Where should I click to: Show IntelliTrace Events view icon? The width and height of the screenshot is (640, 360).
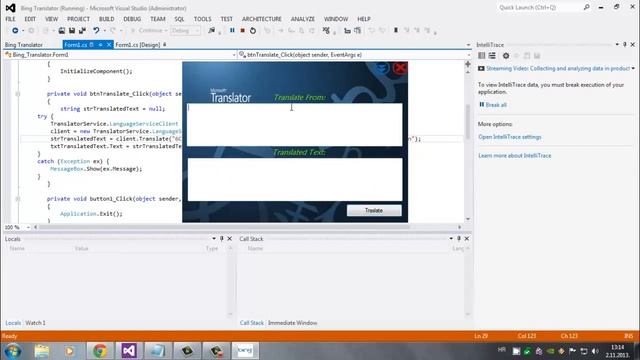pyautogui.click(x=482, y=56)
